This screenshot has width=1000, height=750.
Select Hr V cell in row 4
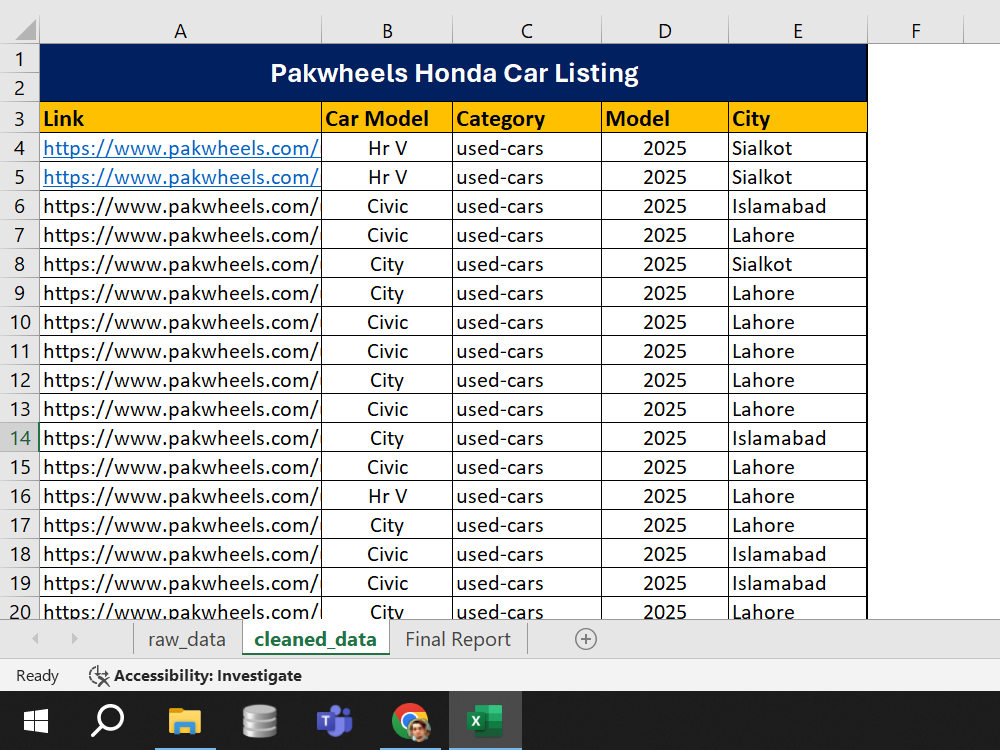(387, 148)
